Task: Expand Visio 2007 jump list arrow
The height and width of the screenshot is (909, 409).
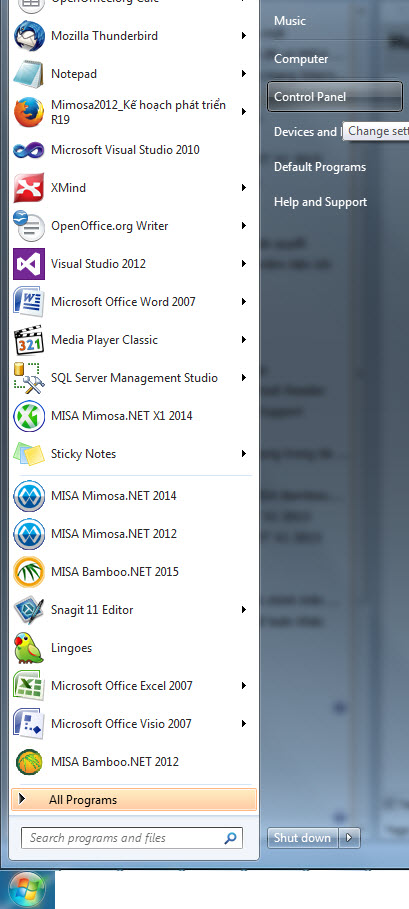Action: (x=244, y=724)
